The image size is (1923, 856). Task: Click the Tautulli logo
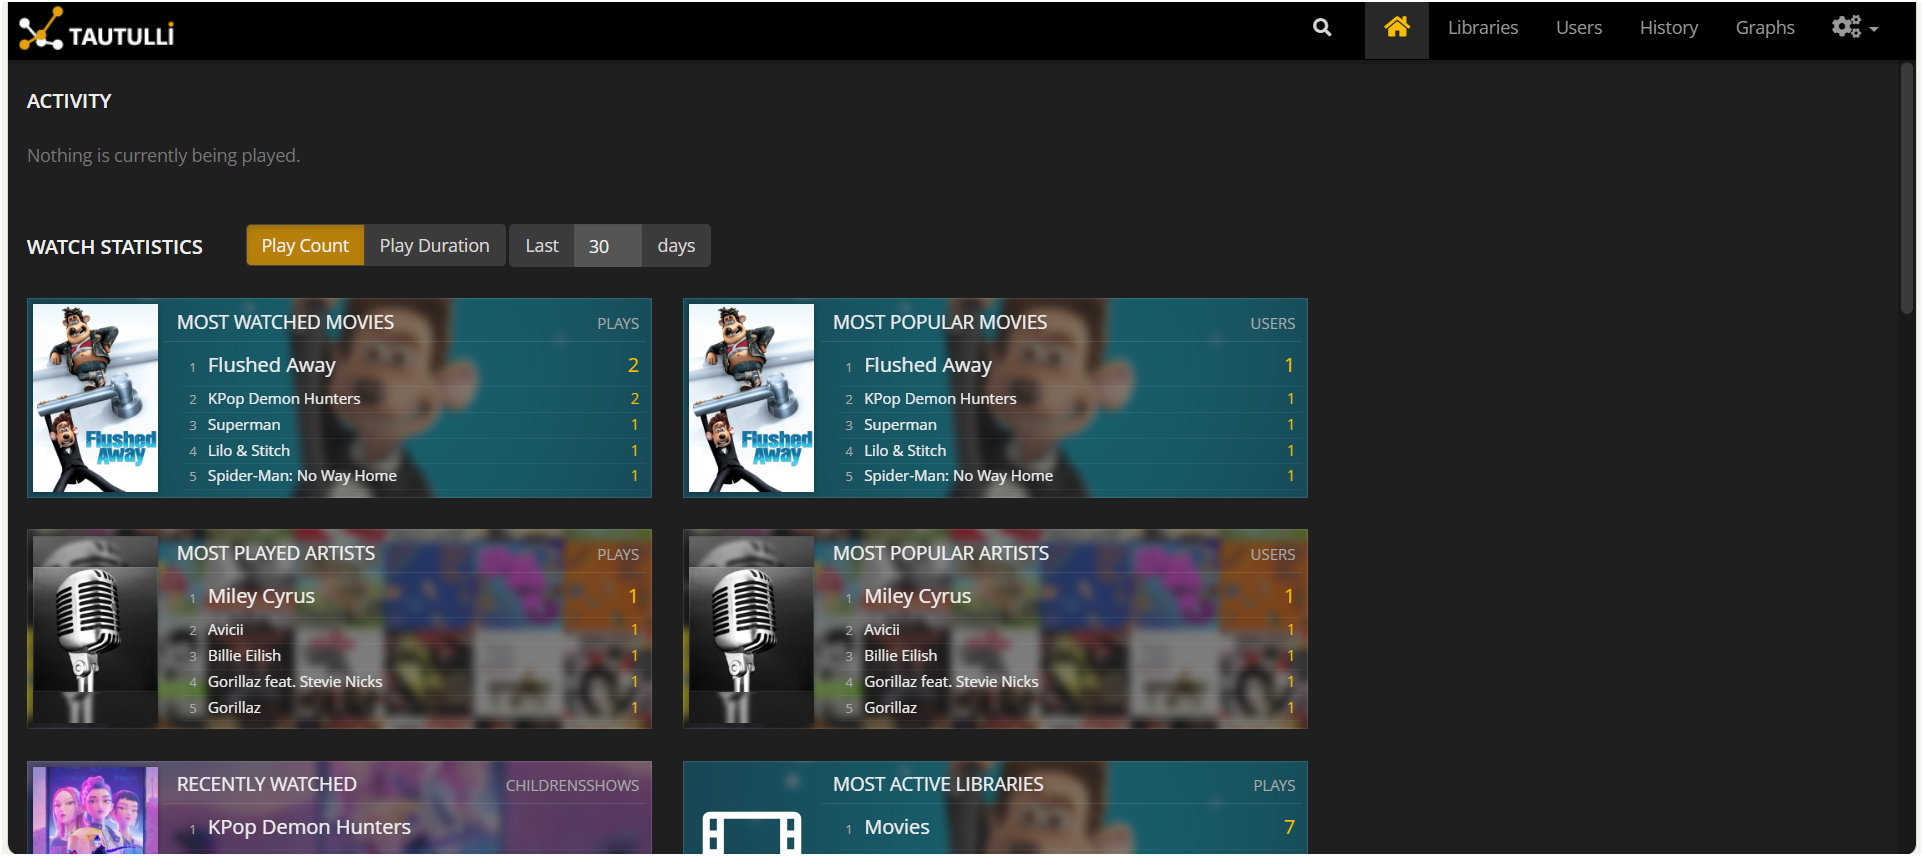coord(97,30)
